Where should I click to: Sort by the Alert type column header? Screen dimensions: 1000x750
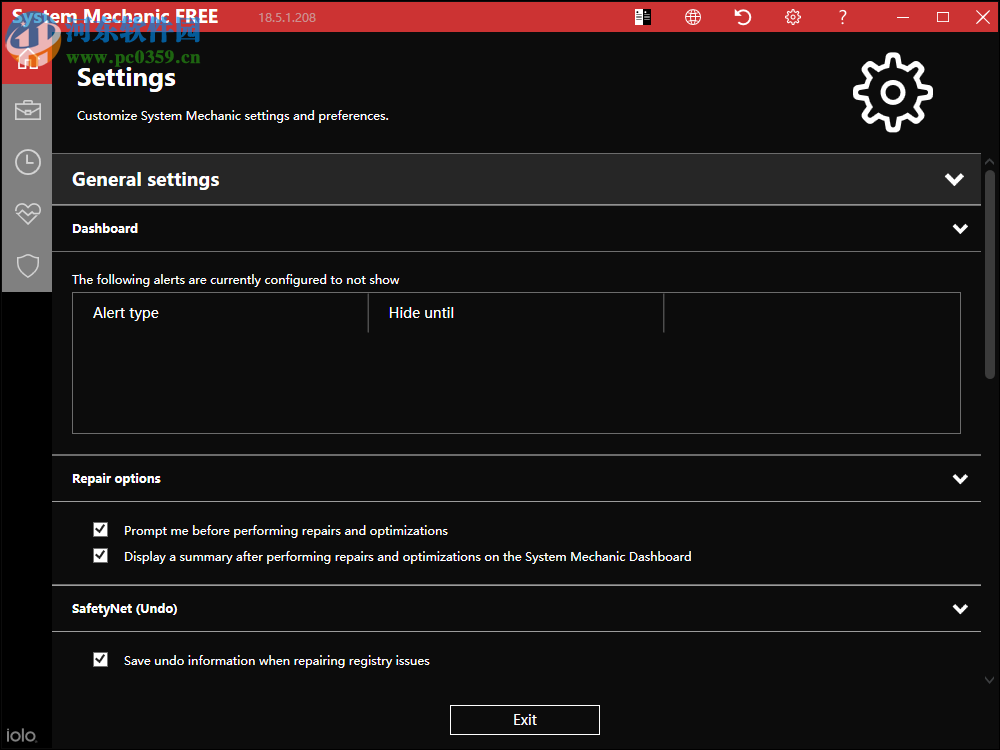point(220,313)
